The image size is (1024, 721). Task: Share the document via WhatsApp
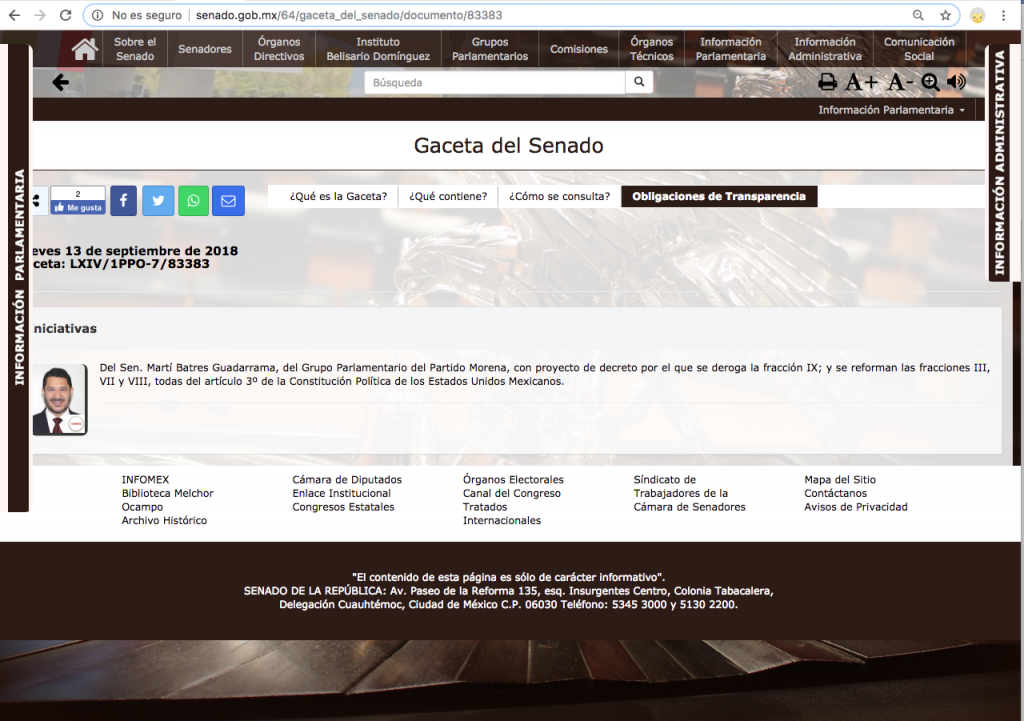[193, 201]
